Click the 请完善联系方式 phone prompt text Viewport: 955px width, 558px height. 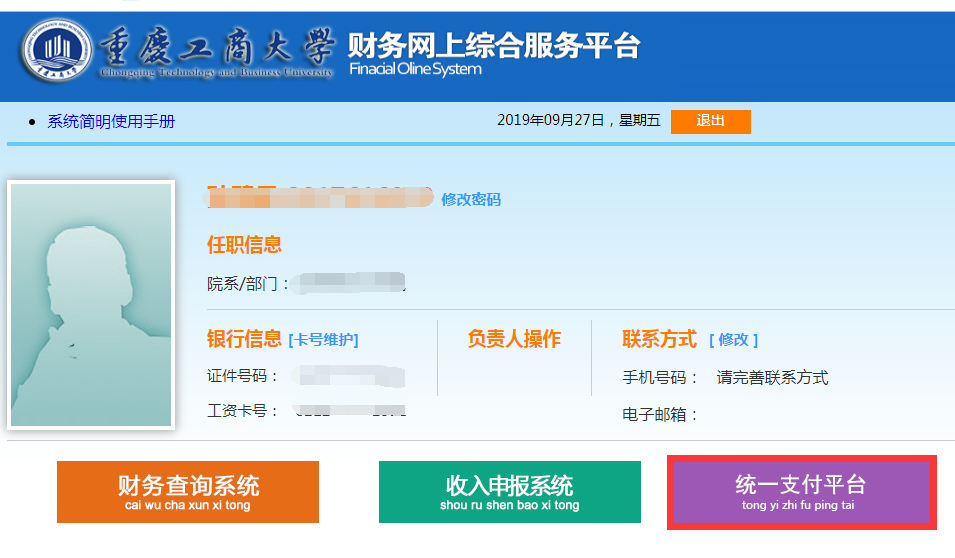(772, 378)
